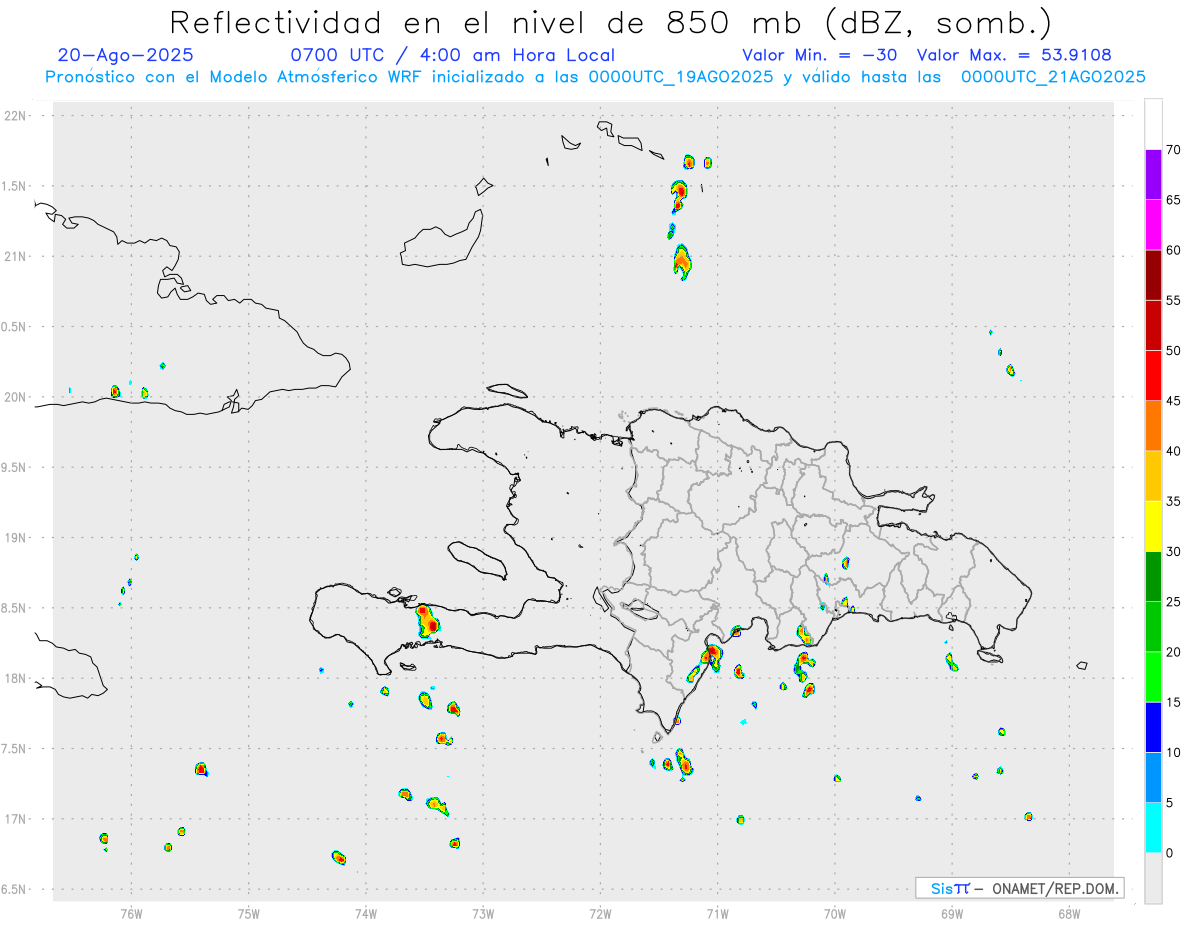Screen dimensions: 1200x927
Task: Click the '69W' longitude axis label
Action: click(x=952, y=914)
